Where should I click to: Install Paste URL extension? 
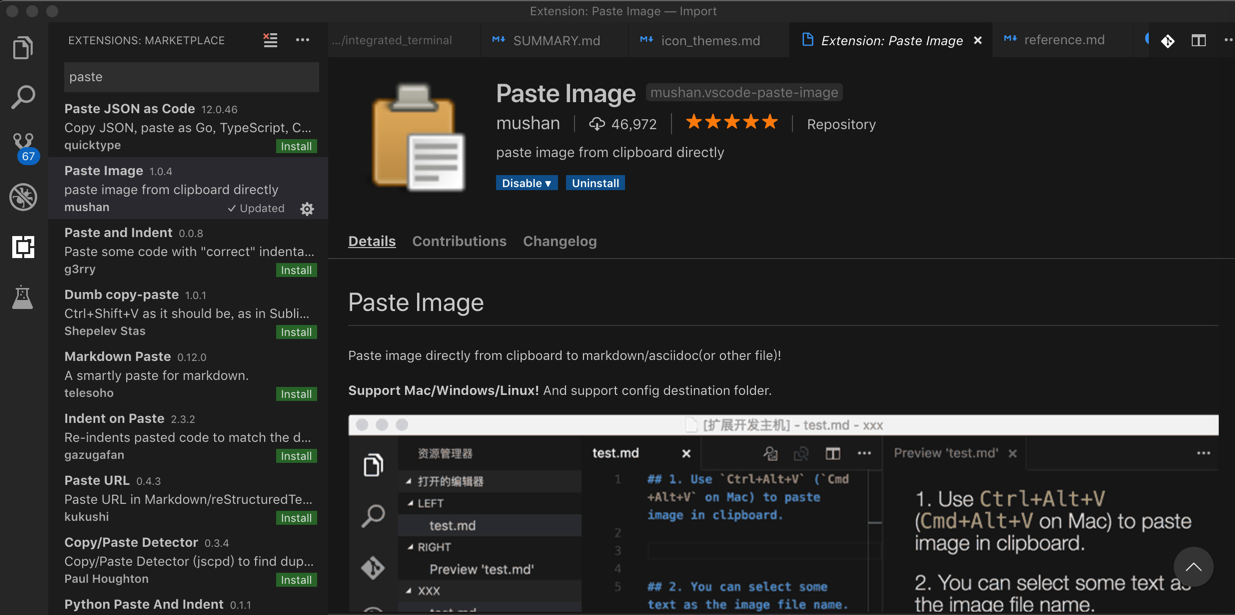coord(296,518)
